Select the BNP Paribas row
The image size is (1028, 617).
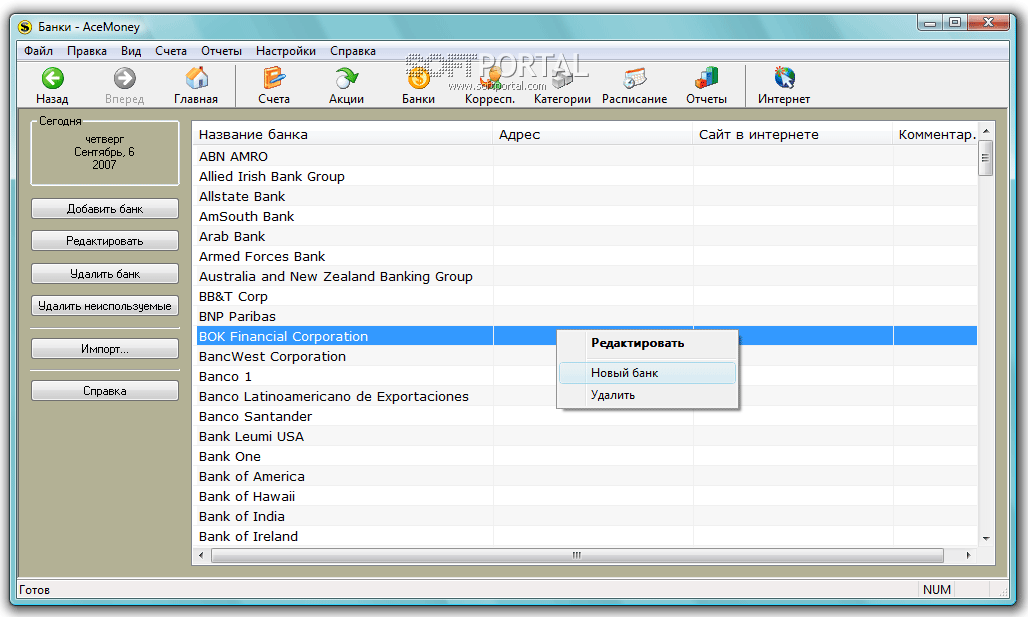tap(587, 316)
